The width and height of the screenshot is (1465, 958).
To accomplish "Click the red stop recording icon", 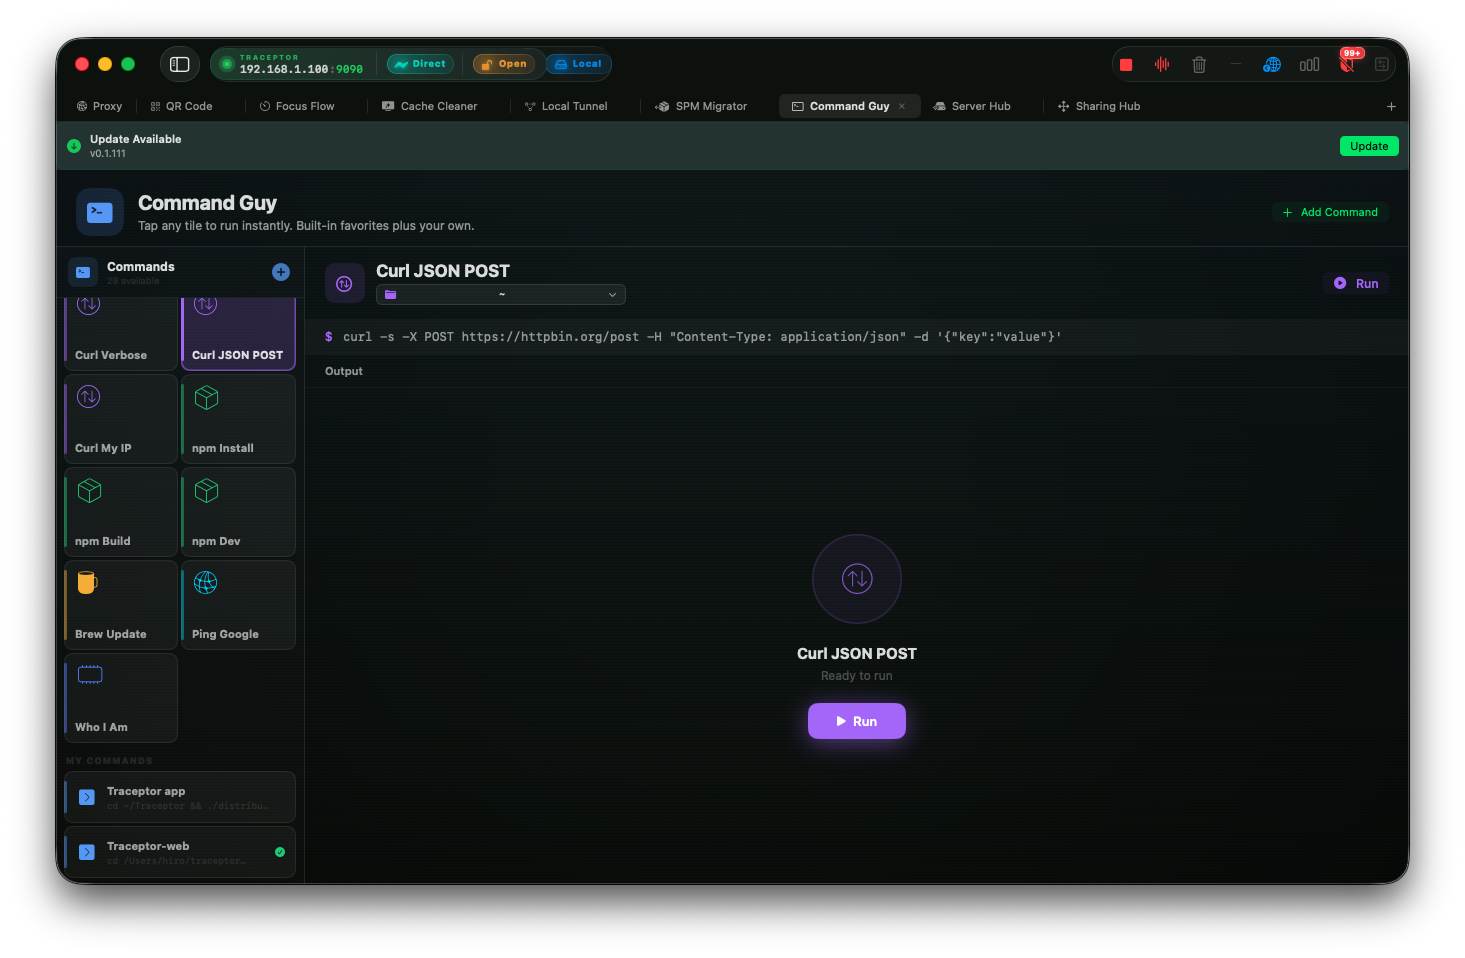I will (x=1126, y=65).
